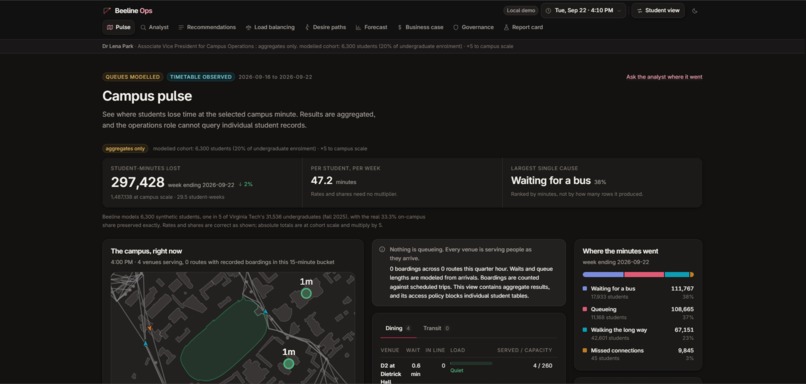806x384 pixels.
Task: Click the 67,151 minutes value
Action: pyautogui.click(x=684, y=330)
